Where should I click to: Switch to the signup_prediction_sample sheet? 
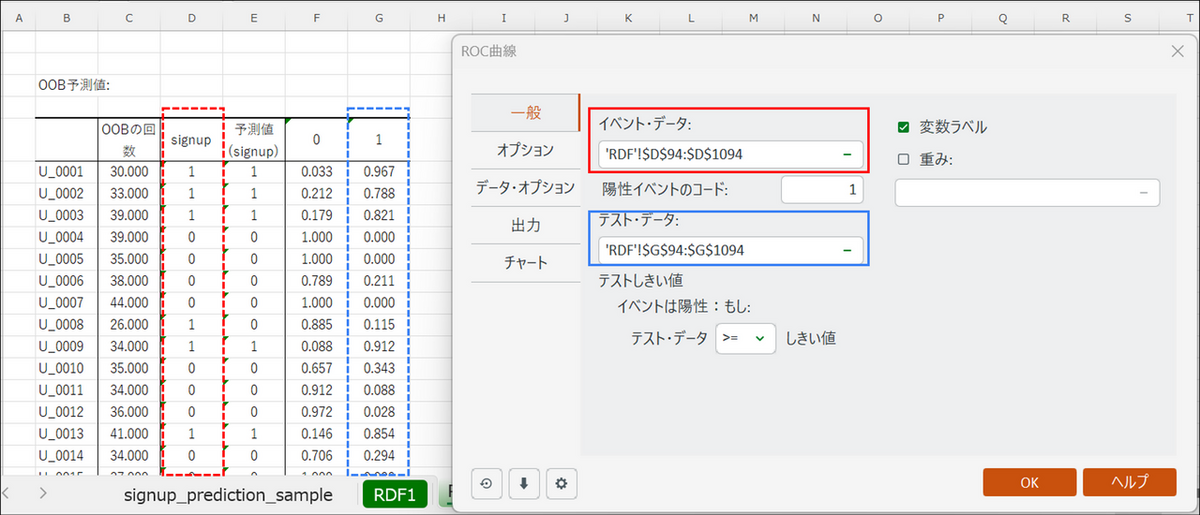pyautogui.click(x=228, y=494)
